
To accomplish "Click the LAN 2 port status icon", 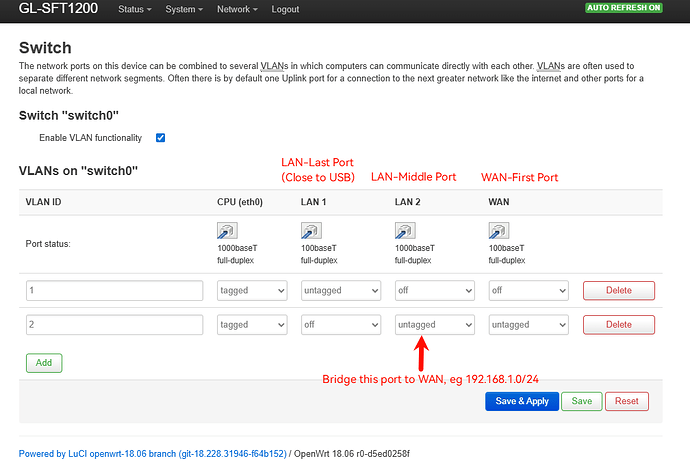I will pyautogui.click(x=405, y=231).
